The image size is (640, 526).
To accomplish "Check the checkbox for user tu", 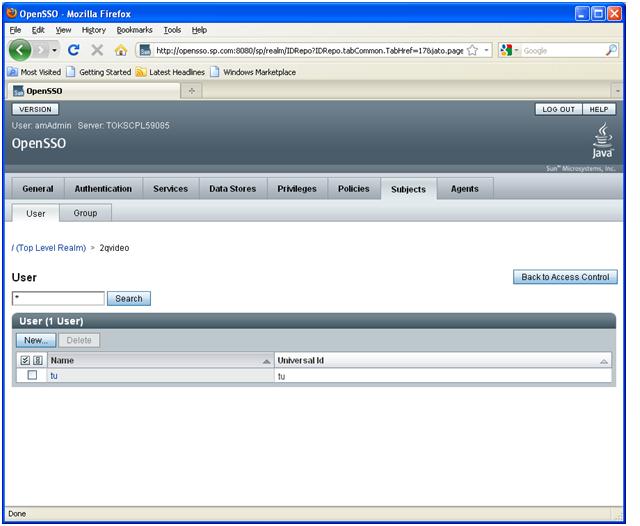I will (32, 376).
